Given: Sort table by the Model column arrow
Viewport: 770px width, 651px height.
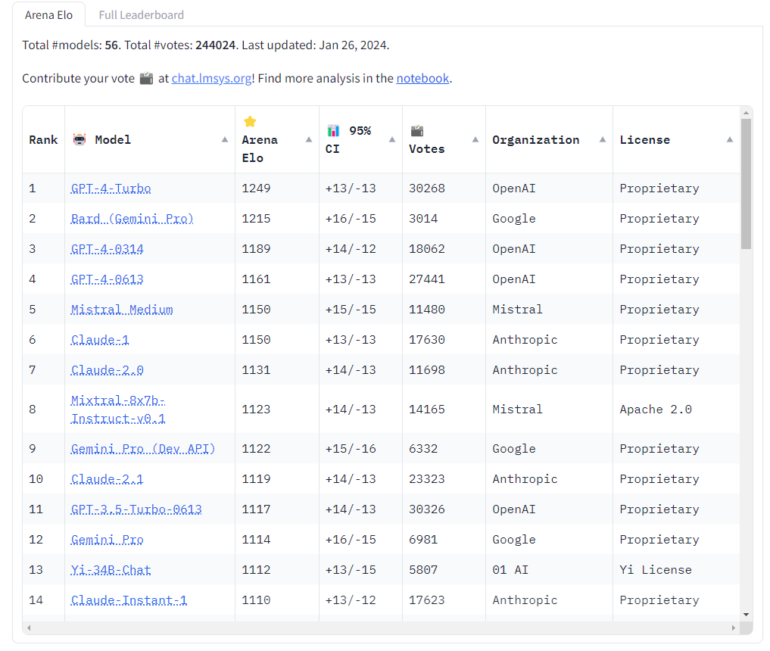Looking at the screenshot, I should [224, 140].
